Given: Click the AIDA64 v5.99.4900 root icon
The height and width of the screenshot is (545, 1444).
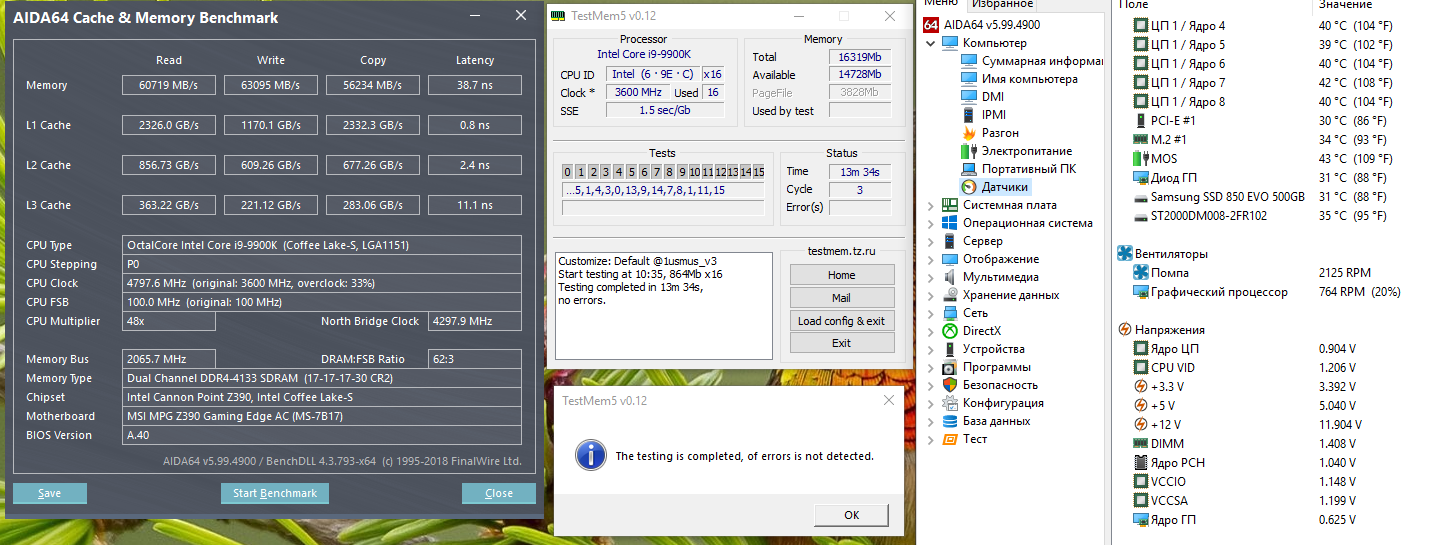Looking at the screenshot, I should pyautogui.click(x=931, y=25).
